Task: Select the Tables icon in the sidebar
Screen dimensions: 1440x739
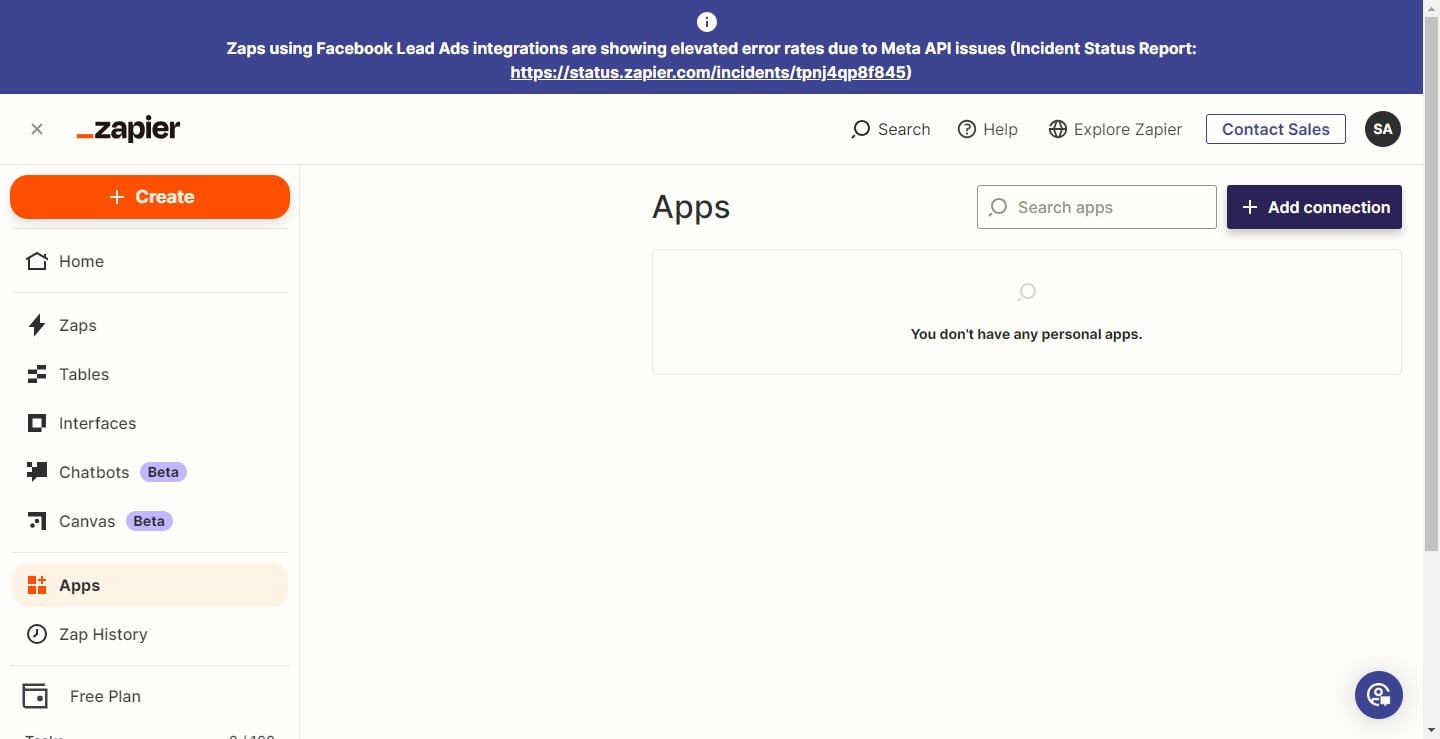Action: pyautogui.click(x=36, y=374)
